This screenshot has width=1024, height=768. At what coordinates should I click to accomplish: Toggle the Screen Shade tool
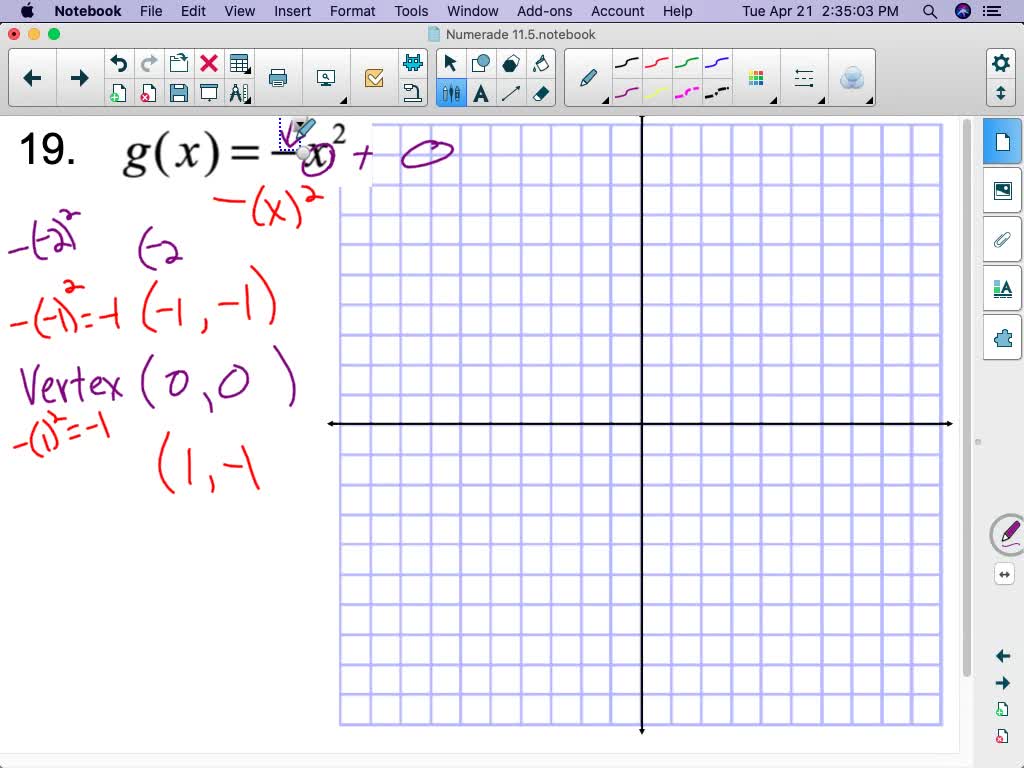(x=208, y=92)
